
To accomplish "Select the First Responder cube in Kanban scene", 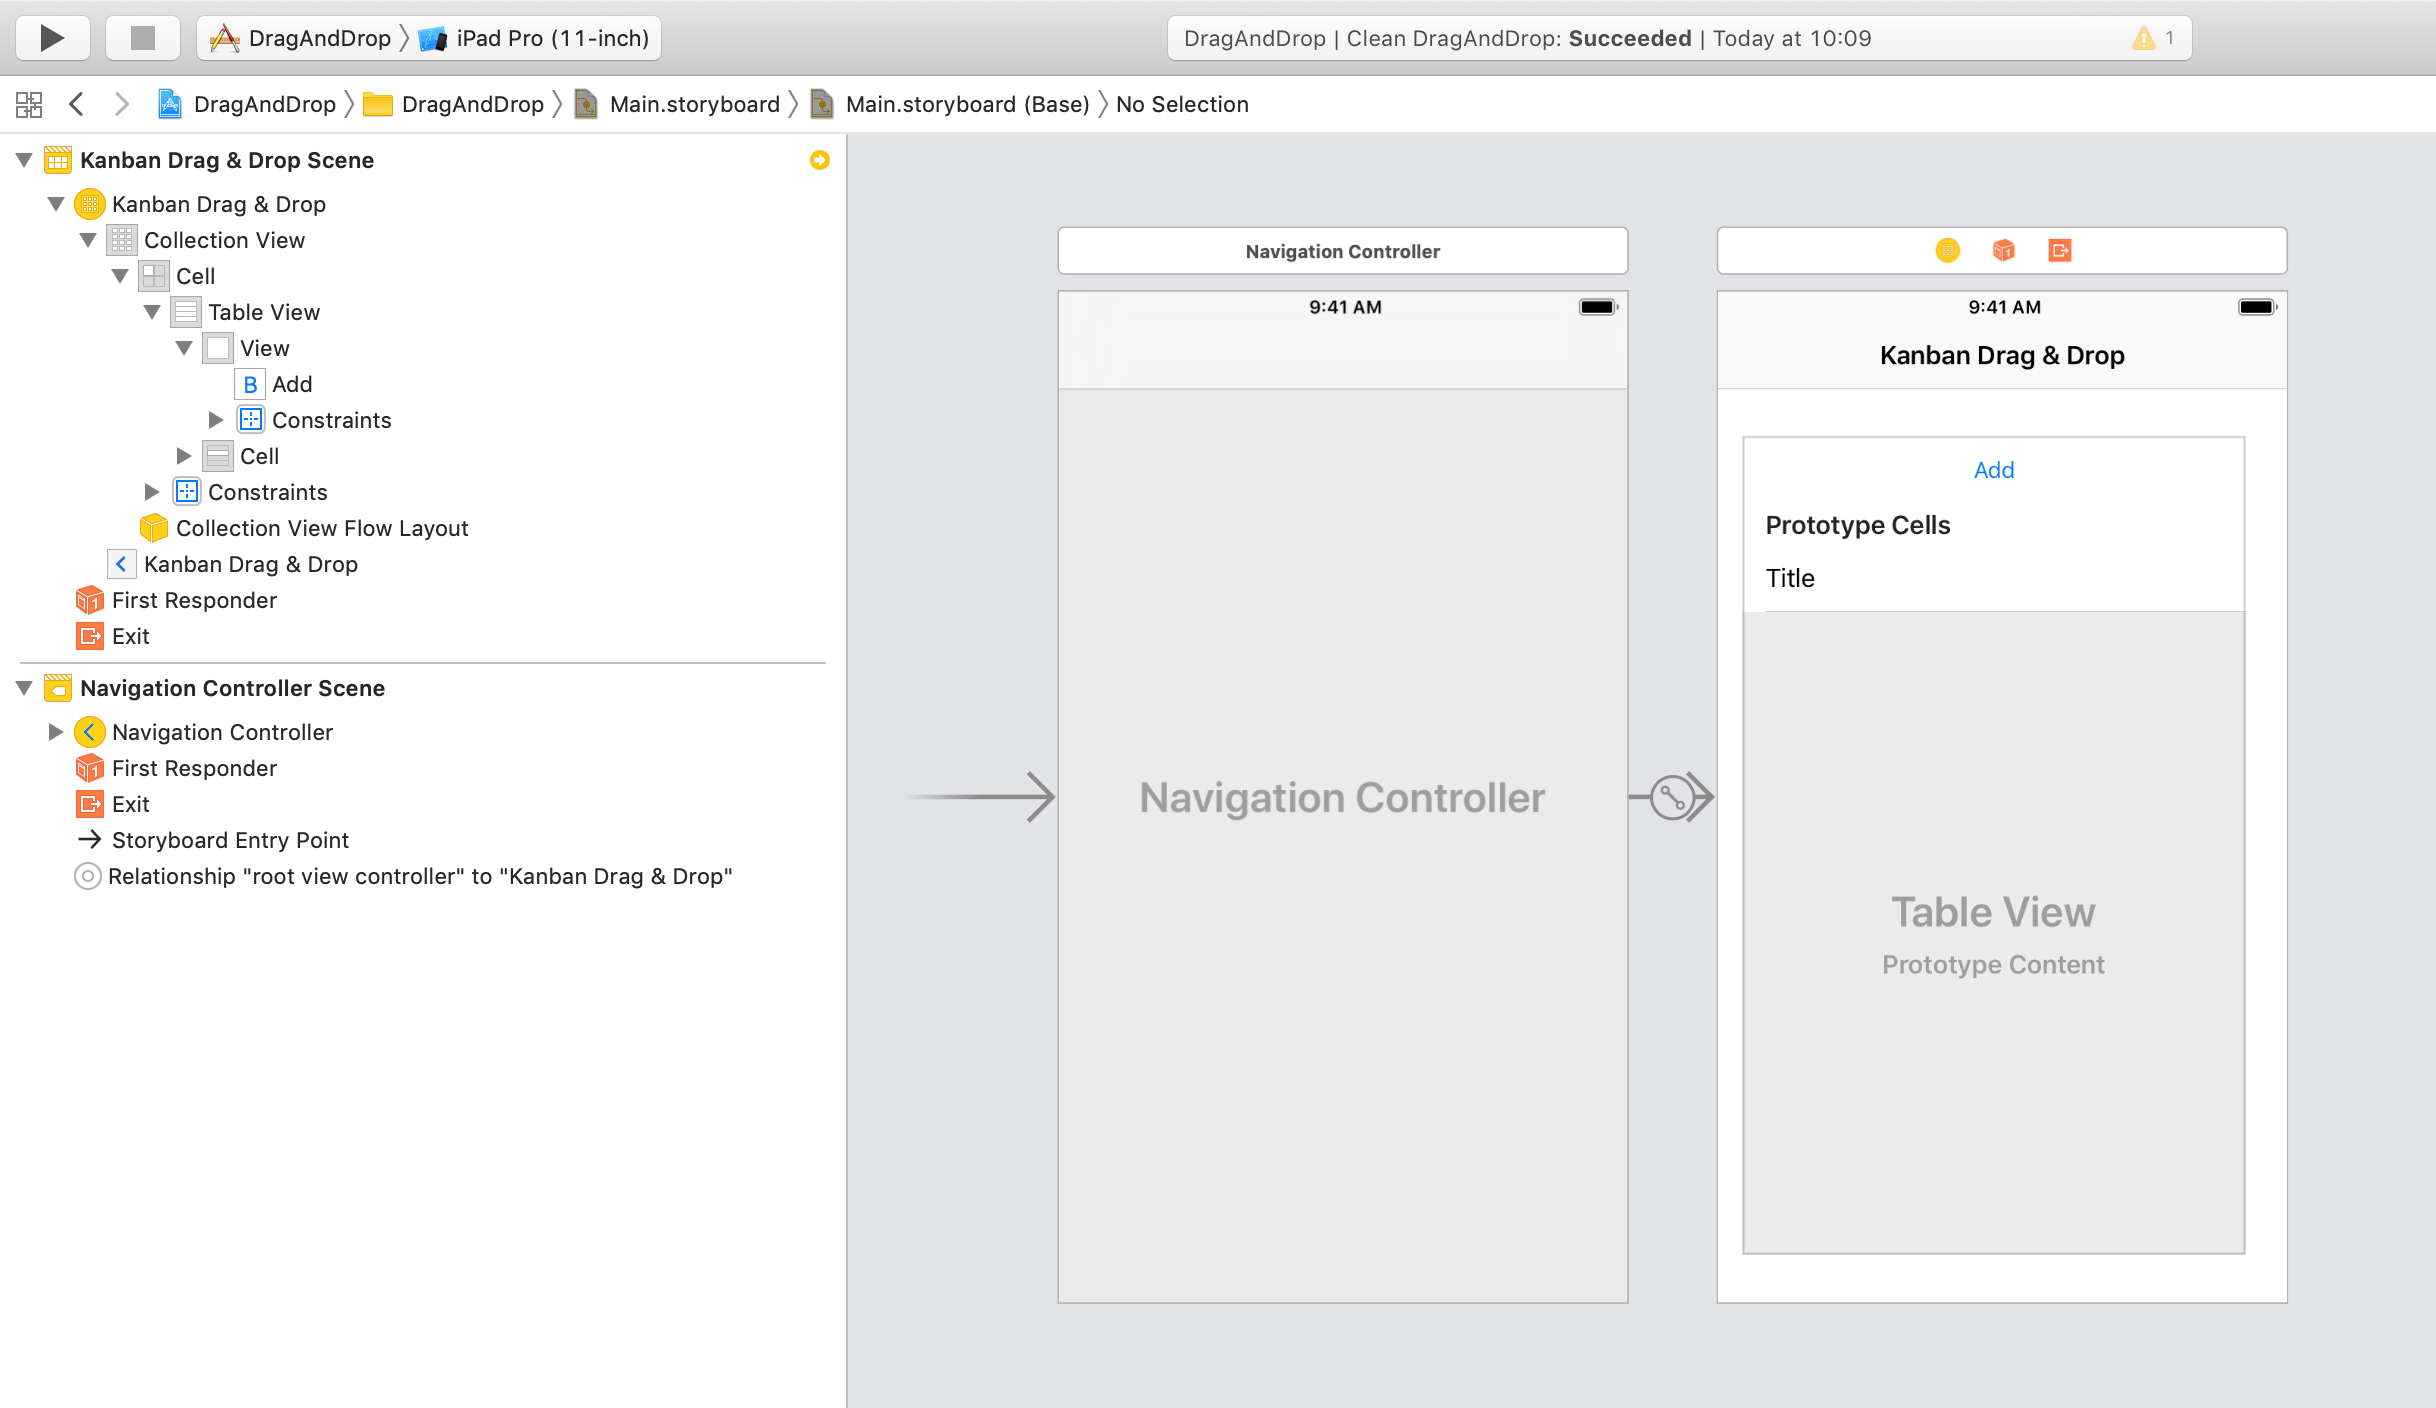I will 89,600.
